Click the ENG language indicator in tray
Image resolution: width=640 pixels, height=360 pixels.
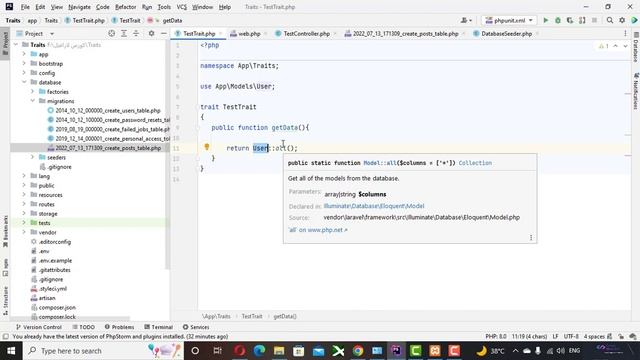pyautogui.click(x=574, y=351)
